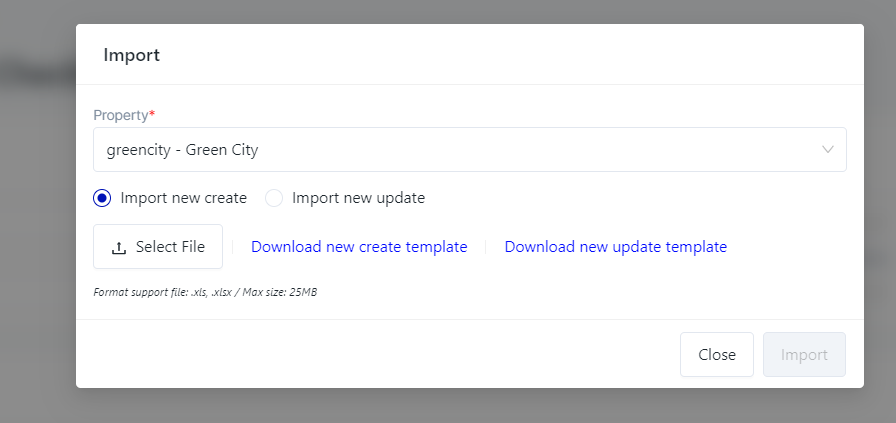Click the 'Format support file' hint text
The height and width of the screenshot is (423, 896).
tap(205, 293)
